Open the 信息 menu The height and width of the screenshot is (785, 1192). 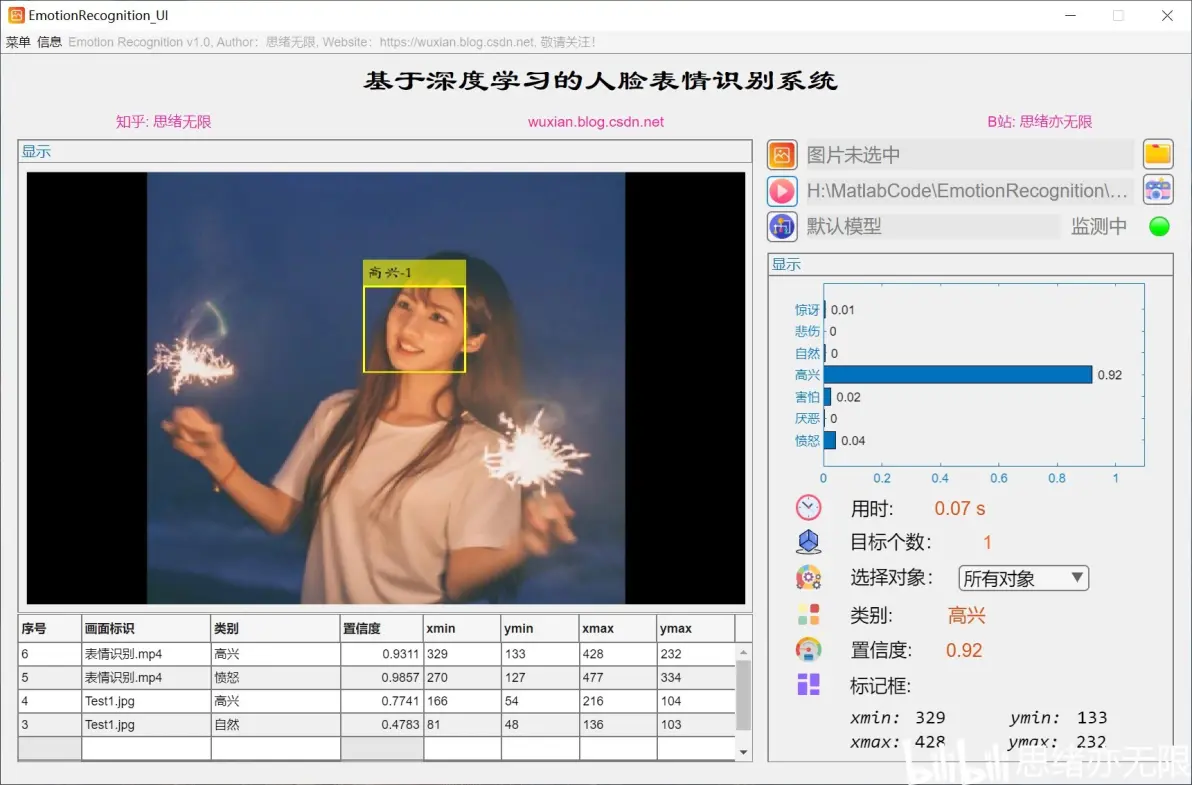pyautogui.click(x=50, y=42)
